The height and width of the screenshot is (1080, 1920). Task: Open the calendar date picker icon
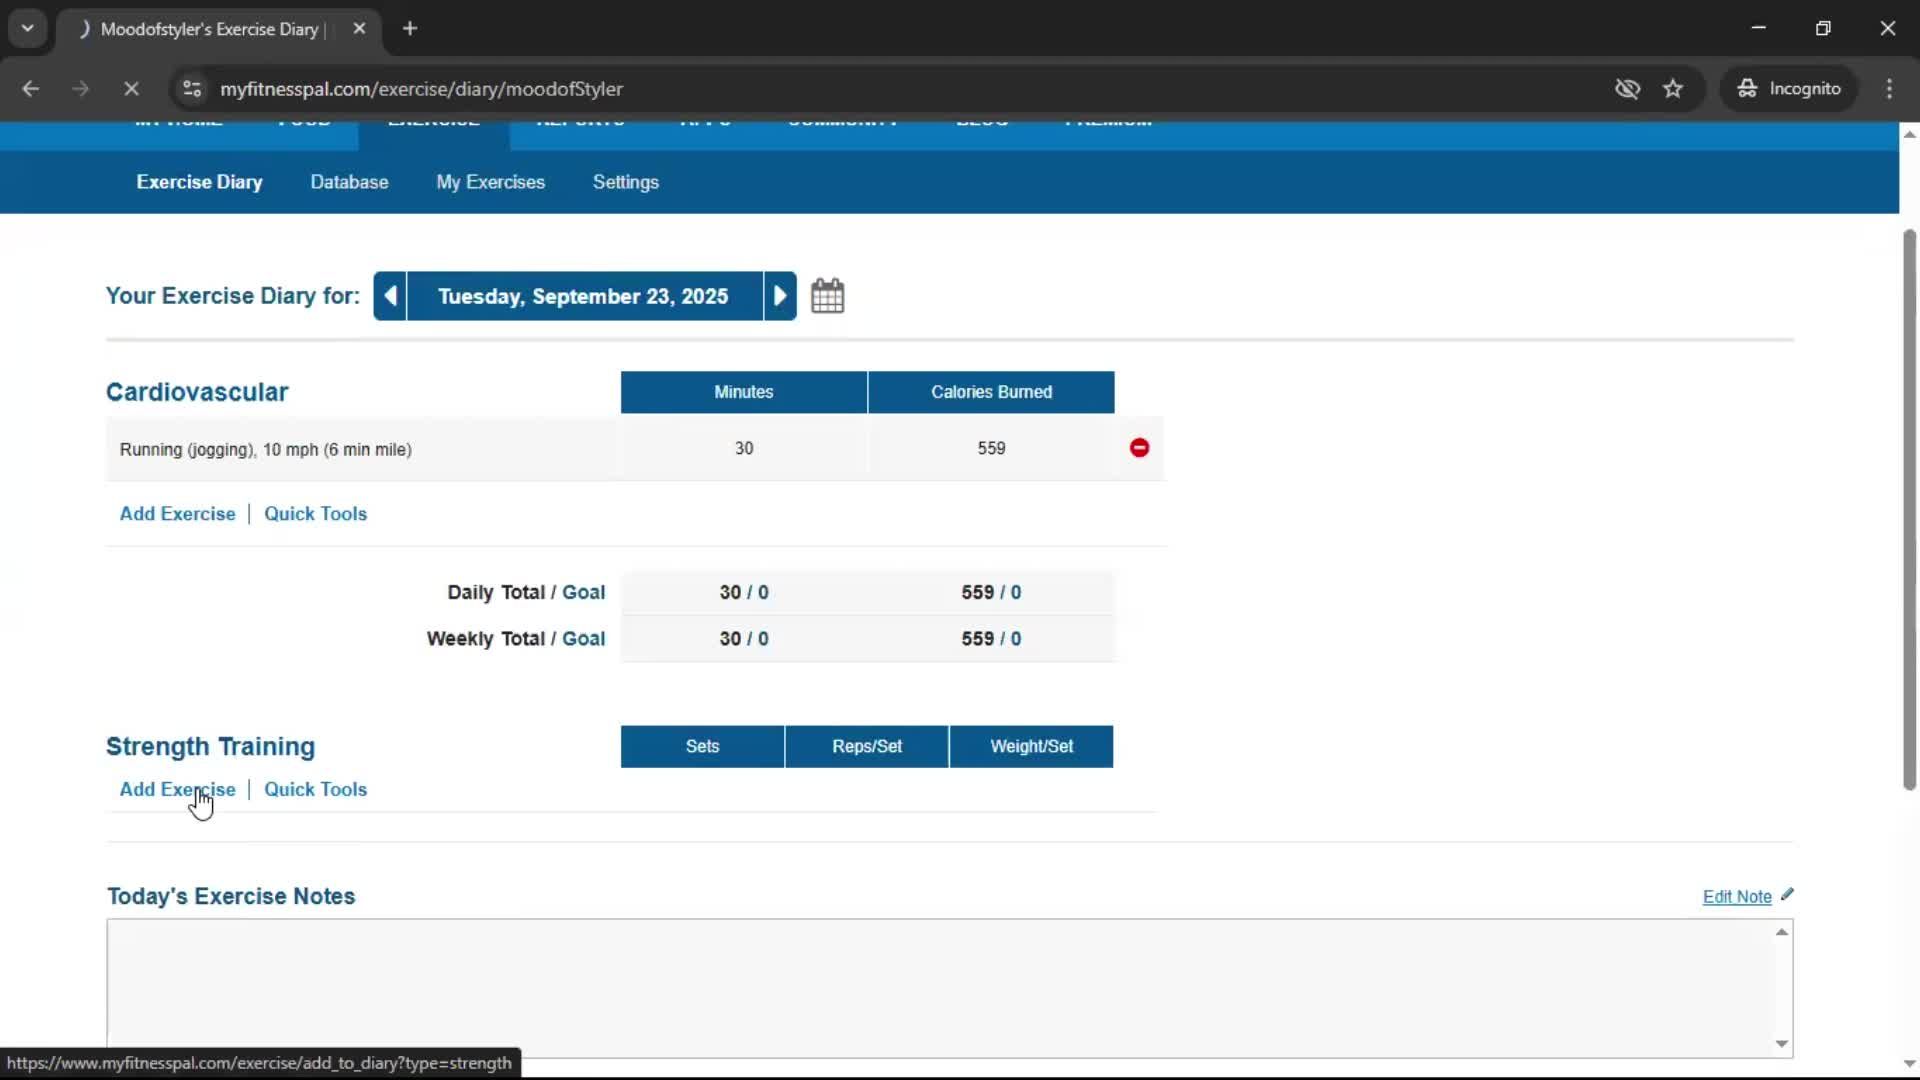[x=827, y=296]
